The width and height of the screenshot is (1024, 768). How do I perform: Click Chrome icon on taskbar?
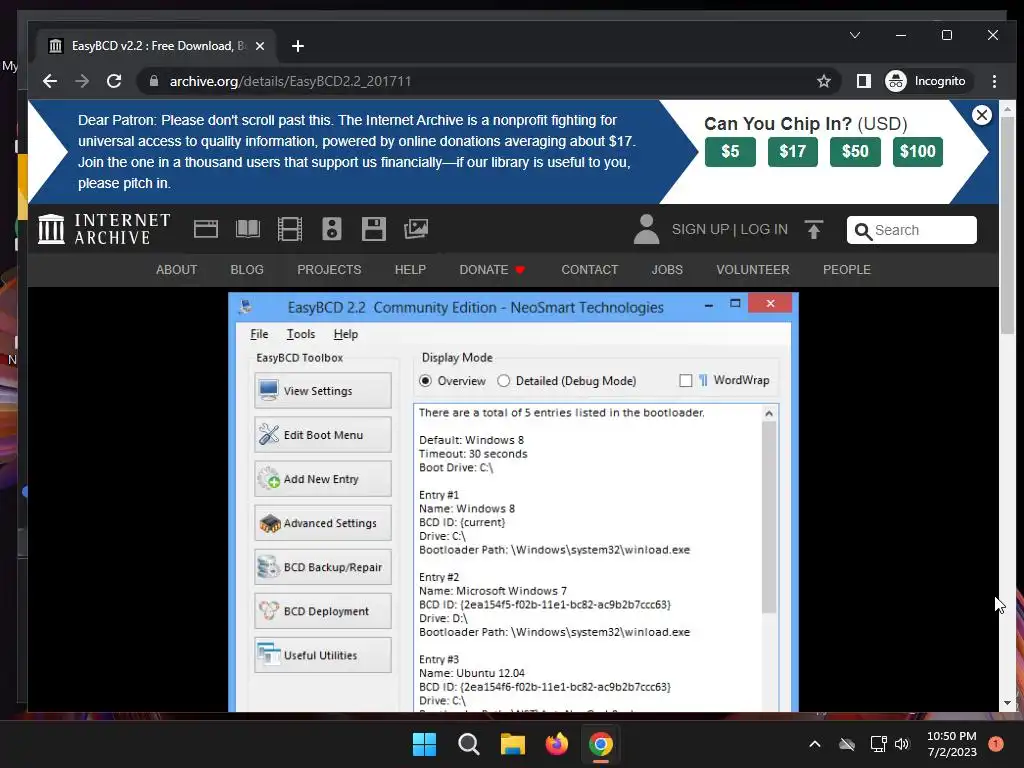point(601,744)
